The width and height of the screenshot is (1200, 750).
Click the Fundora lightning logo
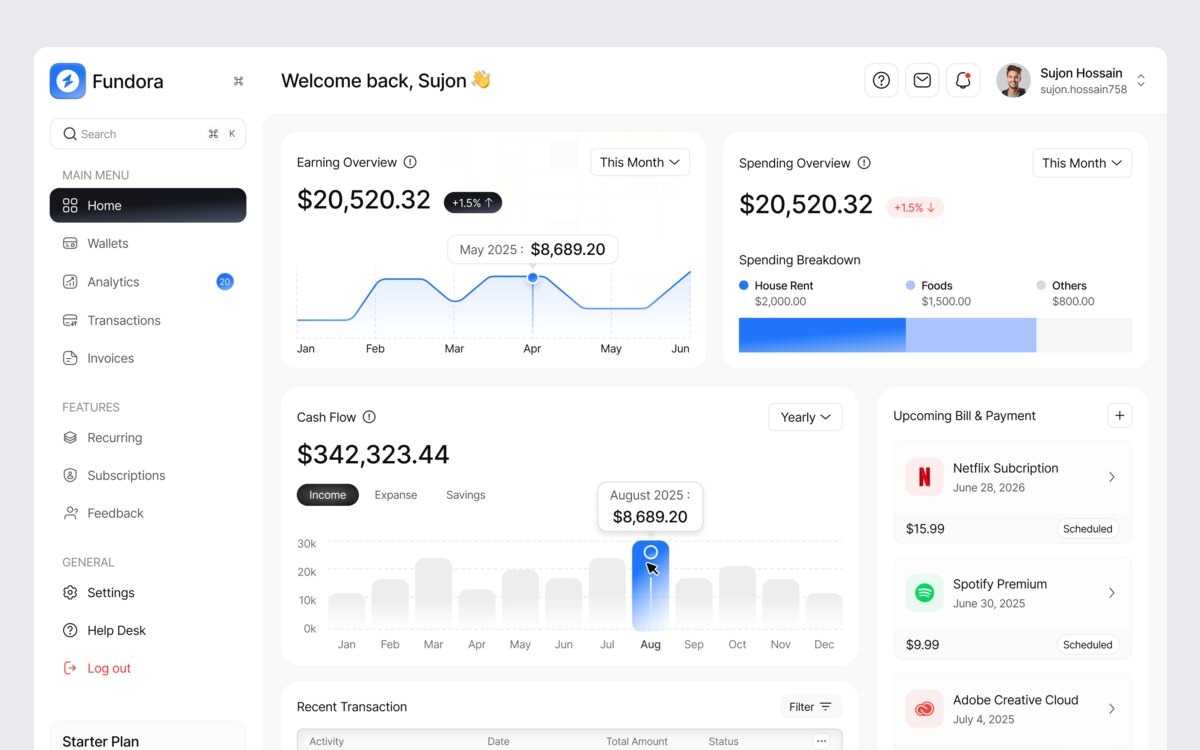(68, 81)
